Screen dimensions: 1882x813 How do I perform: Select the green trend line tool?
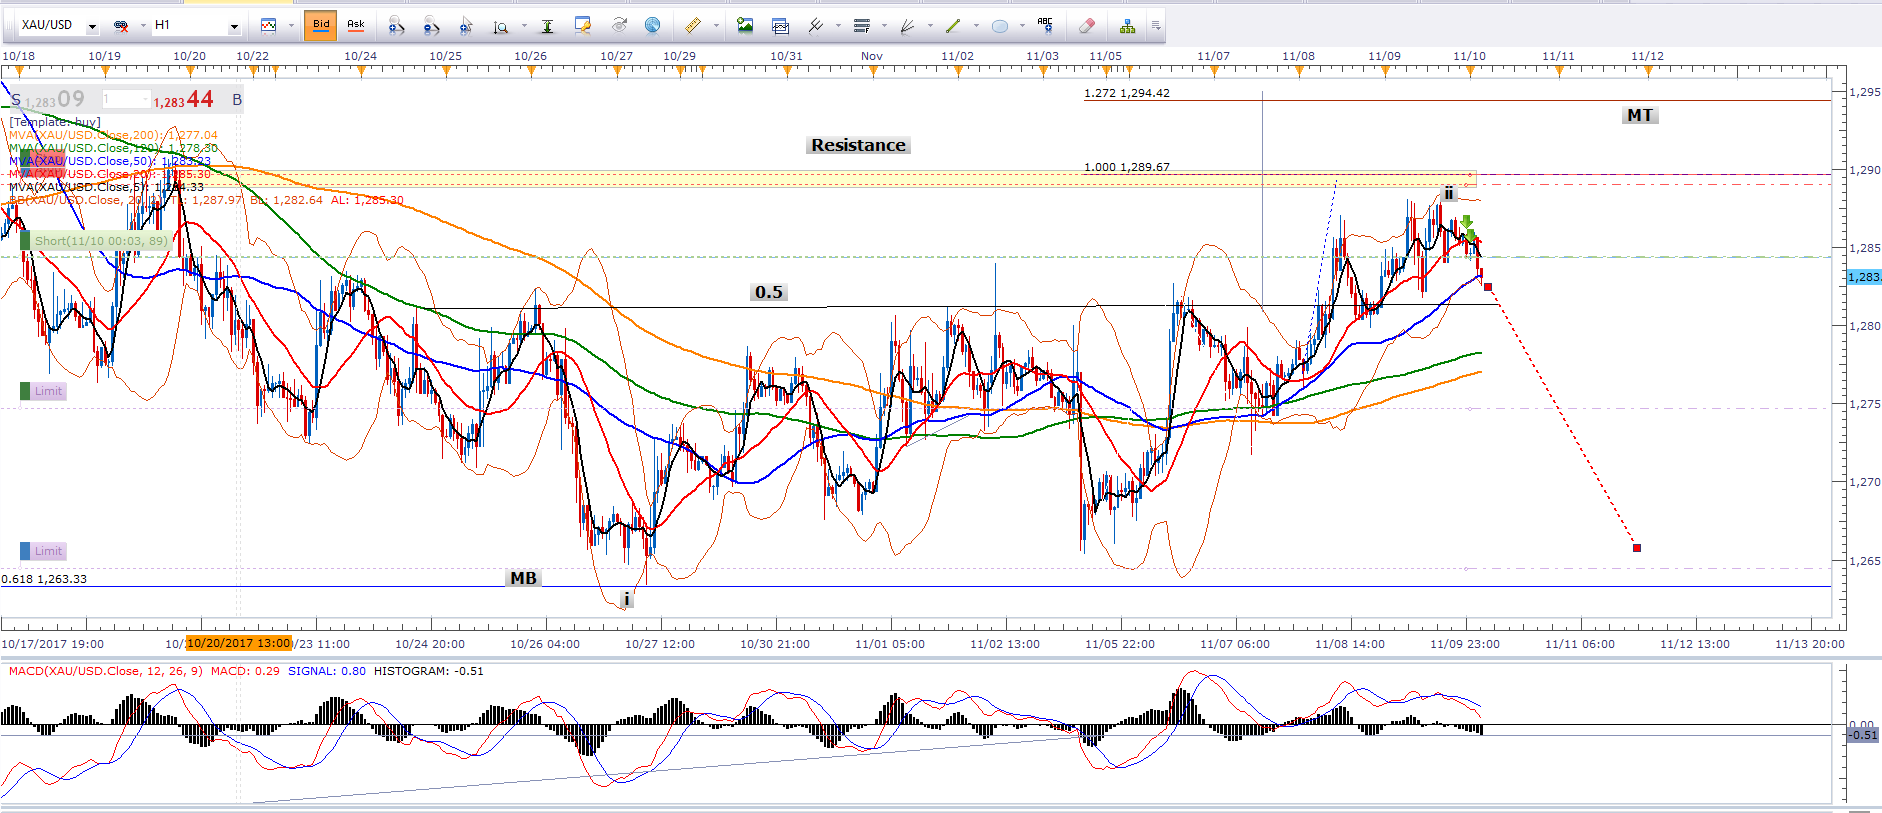(x=953, y=26)
